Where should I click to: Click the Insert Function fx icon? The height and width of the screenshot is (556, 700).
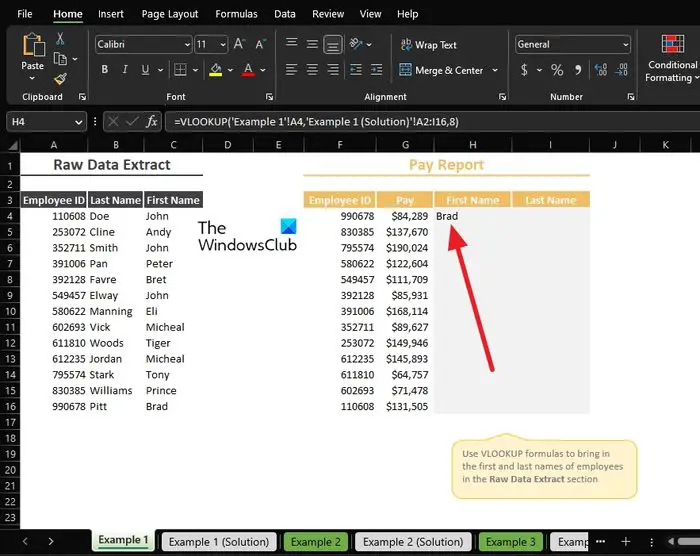pos(152,121)
